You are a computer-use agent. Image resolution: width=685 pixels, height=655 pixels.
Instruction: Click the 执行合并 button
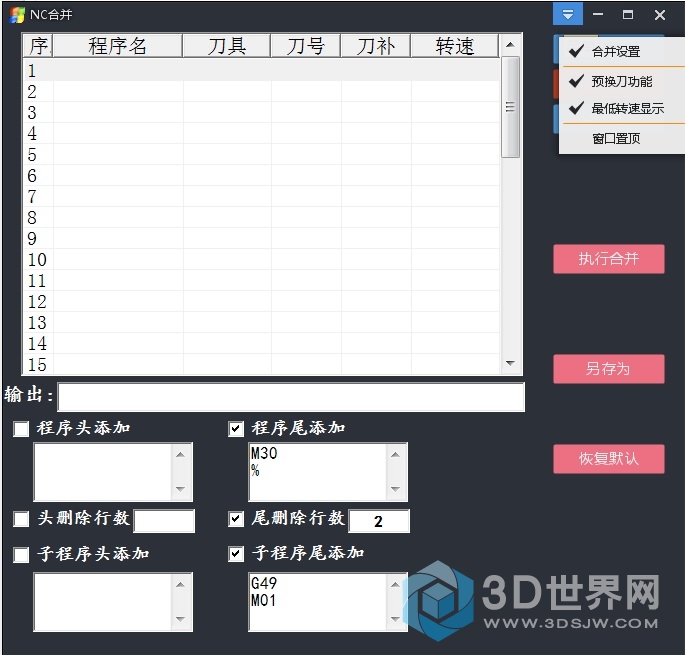[x=609, y=259]
